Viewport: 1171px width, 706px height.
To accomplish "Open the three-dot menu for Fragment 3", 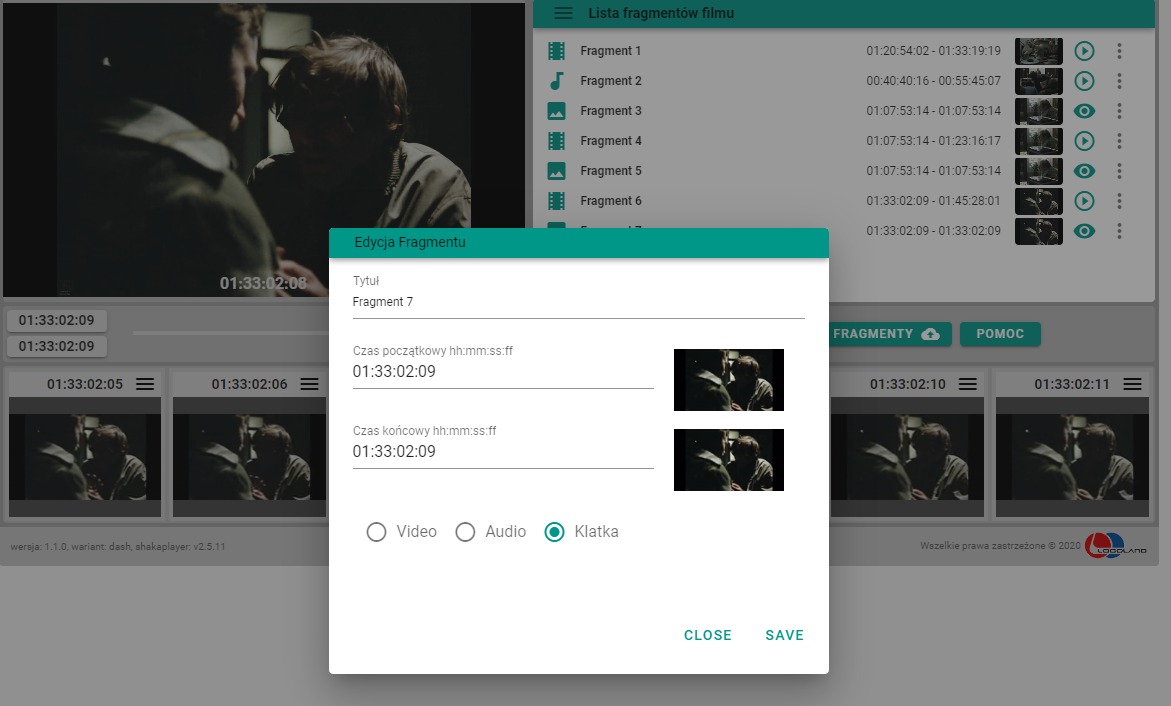I will click(x=1119, y=111).
